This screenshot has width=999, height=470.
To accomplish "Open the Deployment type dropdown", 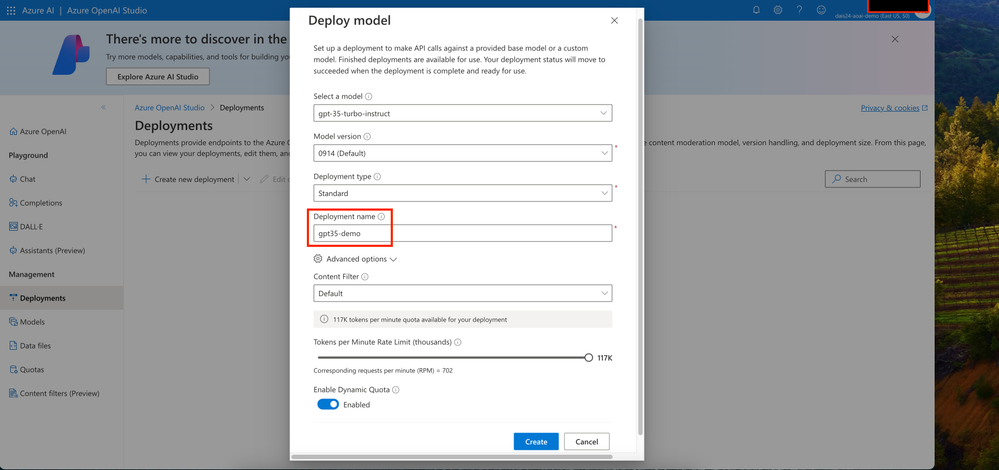I will coord(463,193).
